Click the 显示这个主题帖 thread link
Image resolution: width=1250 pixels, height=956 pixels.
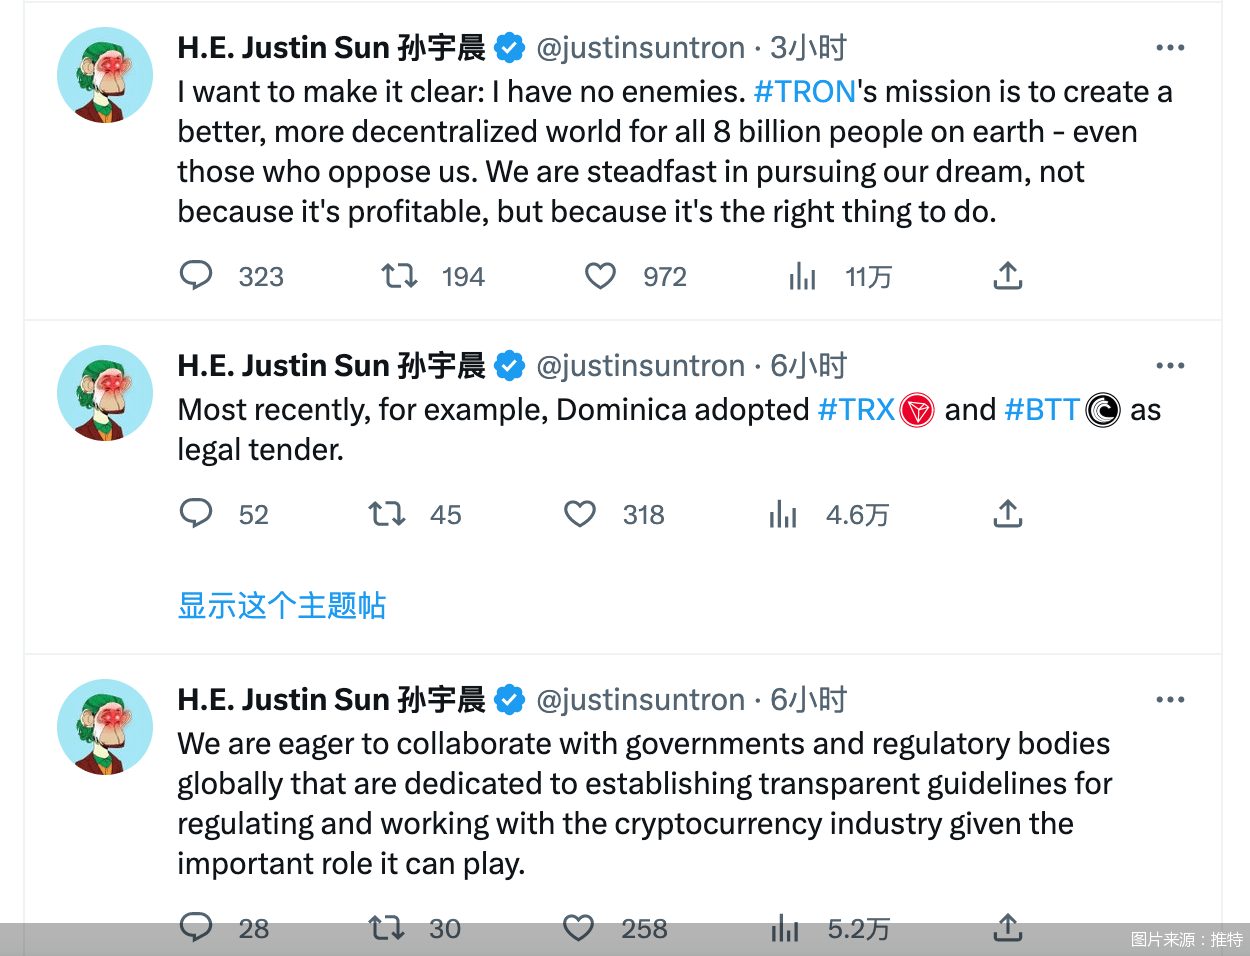pos(281,605)
